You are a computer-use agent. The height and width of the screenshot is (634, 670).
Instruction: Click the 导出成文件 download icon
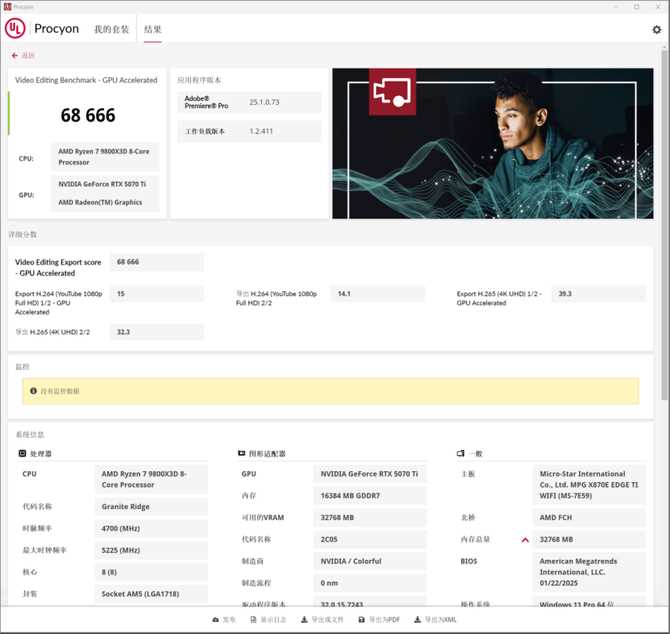coord(304,620)
